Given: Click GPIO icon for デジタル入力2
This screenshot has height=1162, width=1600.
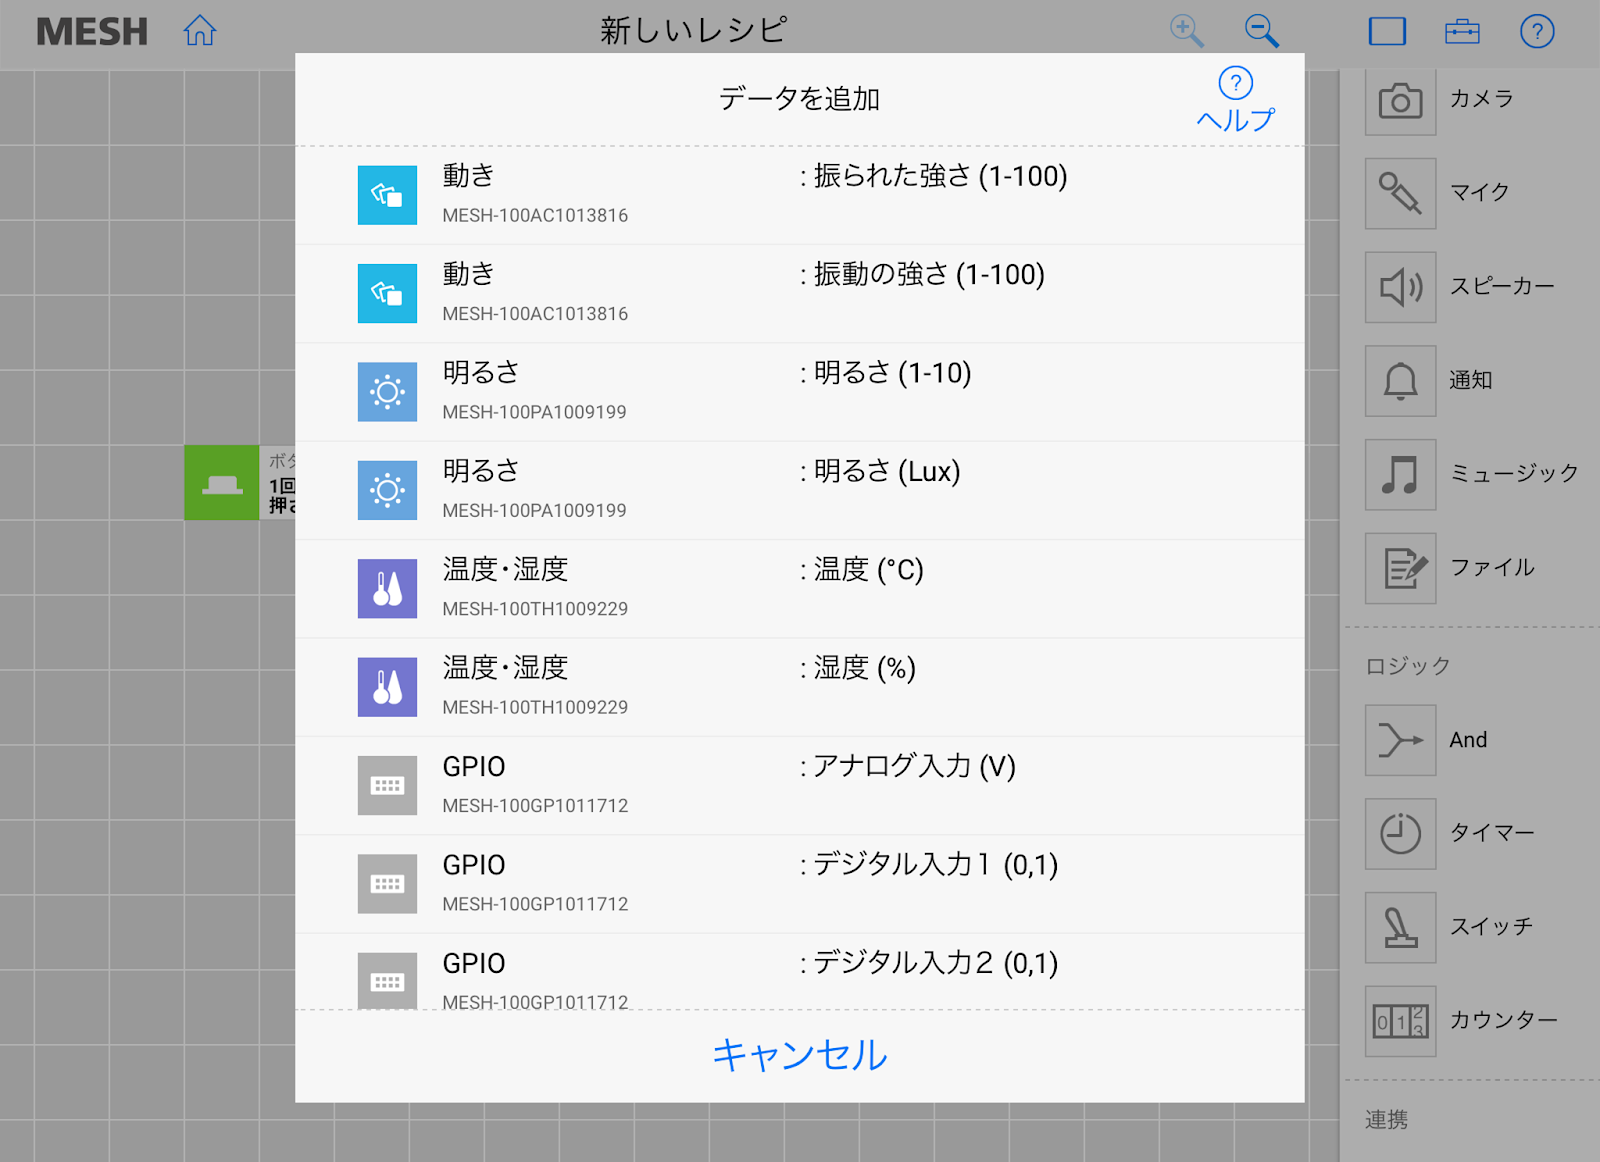Looking at the screenshot, I should [387, 981].
